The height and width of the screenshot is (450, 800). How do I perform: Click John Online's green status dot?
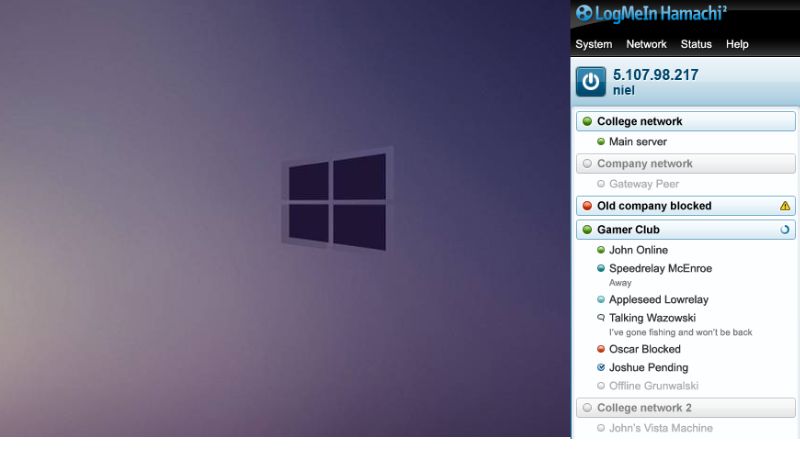[601, 250]
